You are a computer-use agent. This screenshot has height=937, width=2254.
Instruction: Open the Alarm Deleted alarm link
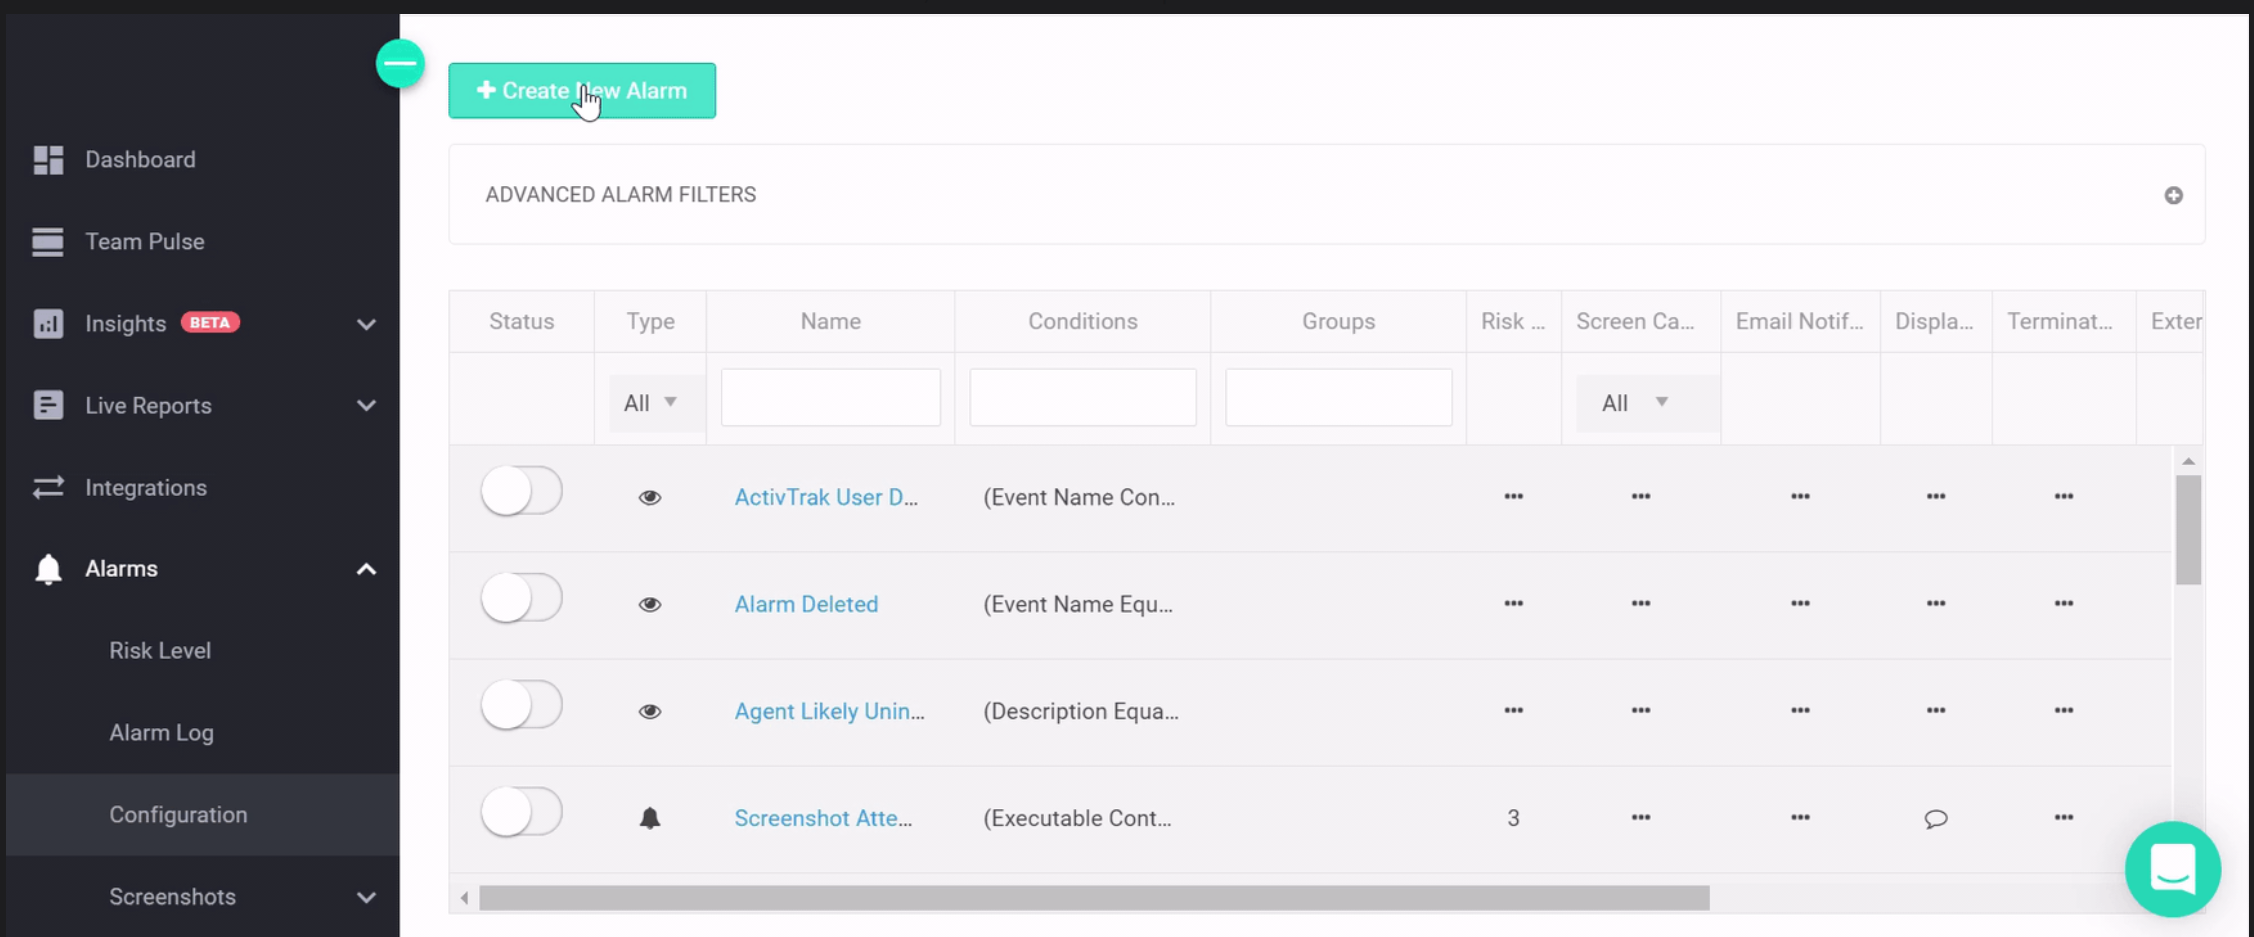pyautogui.click(x=806, y=604)
